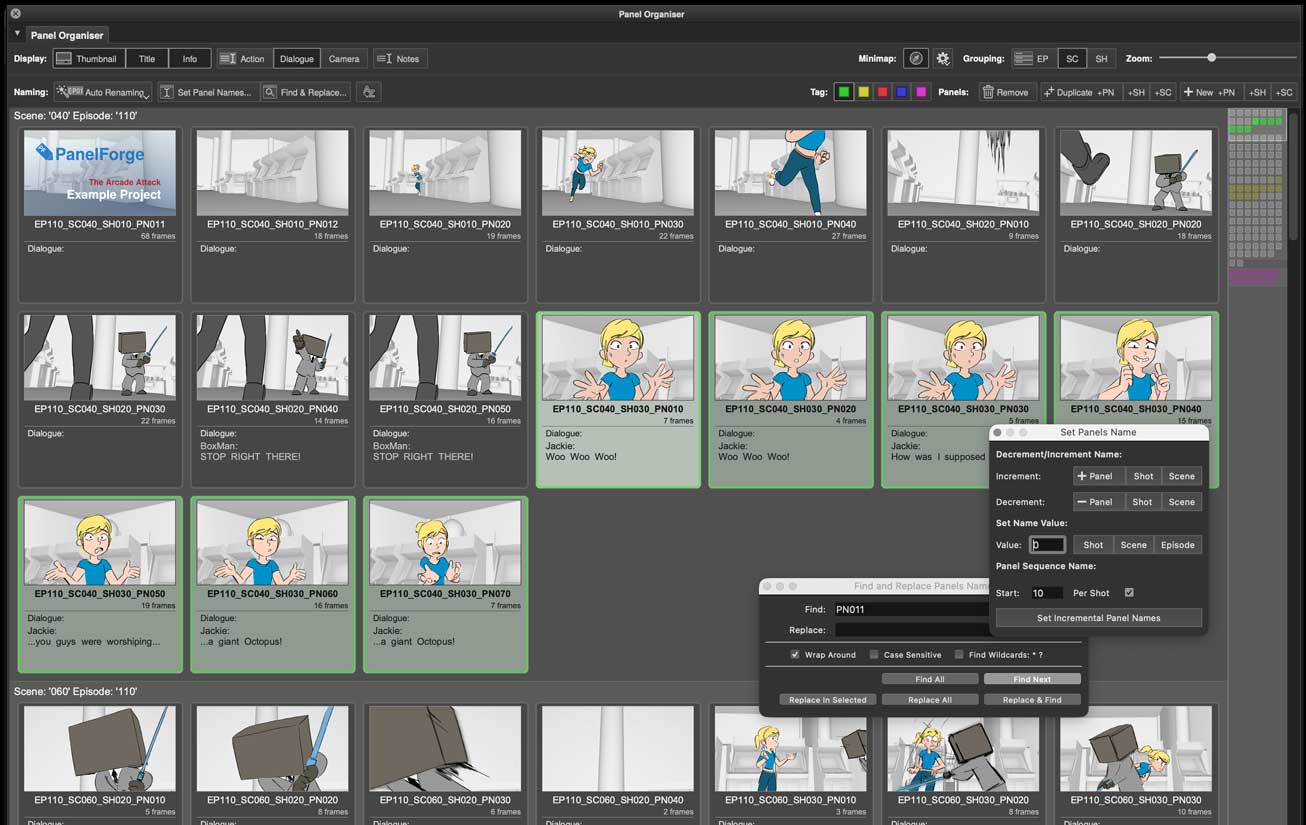
Task: Set name value for Shot
Action: (x=1093, y=545)
